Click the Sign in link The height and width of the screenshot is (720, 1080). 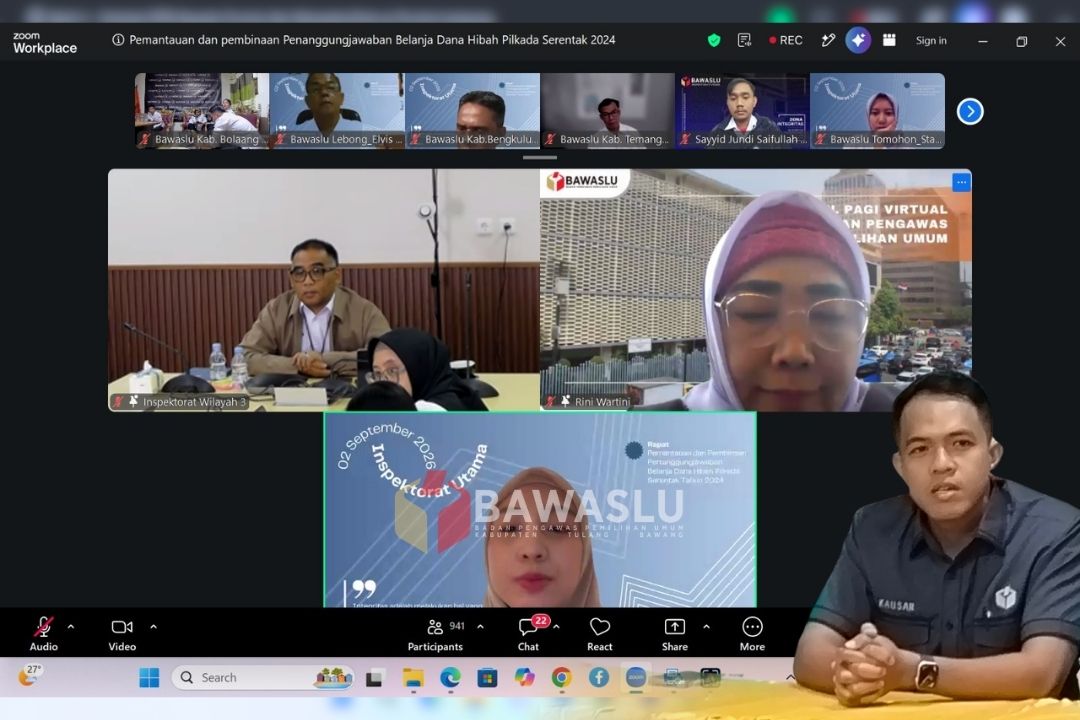(931, 41)
